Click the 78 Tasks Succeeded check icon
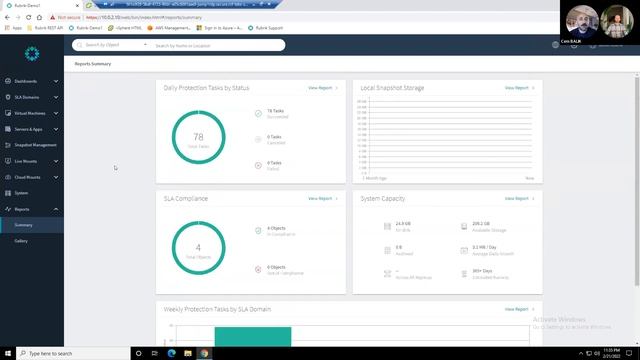 [258, 113]
